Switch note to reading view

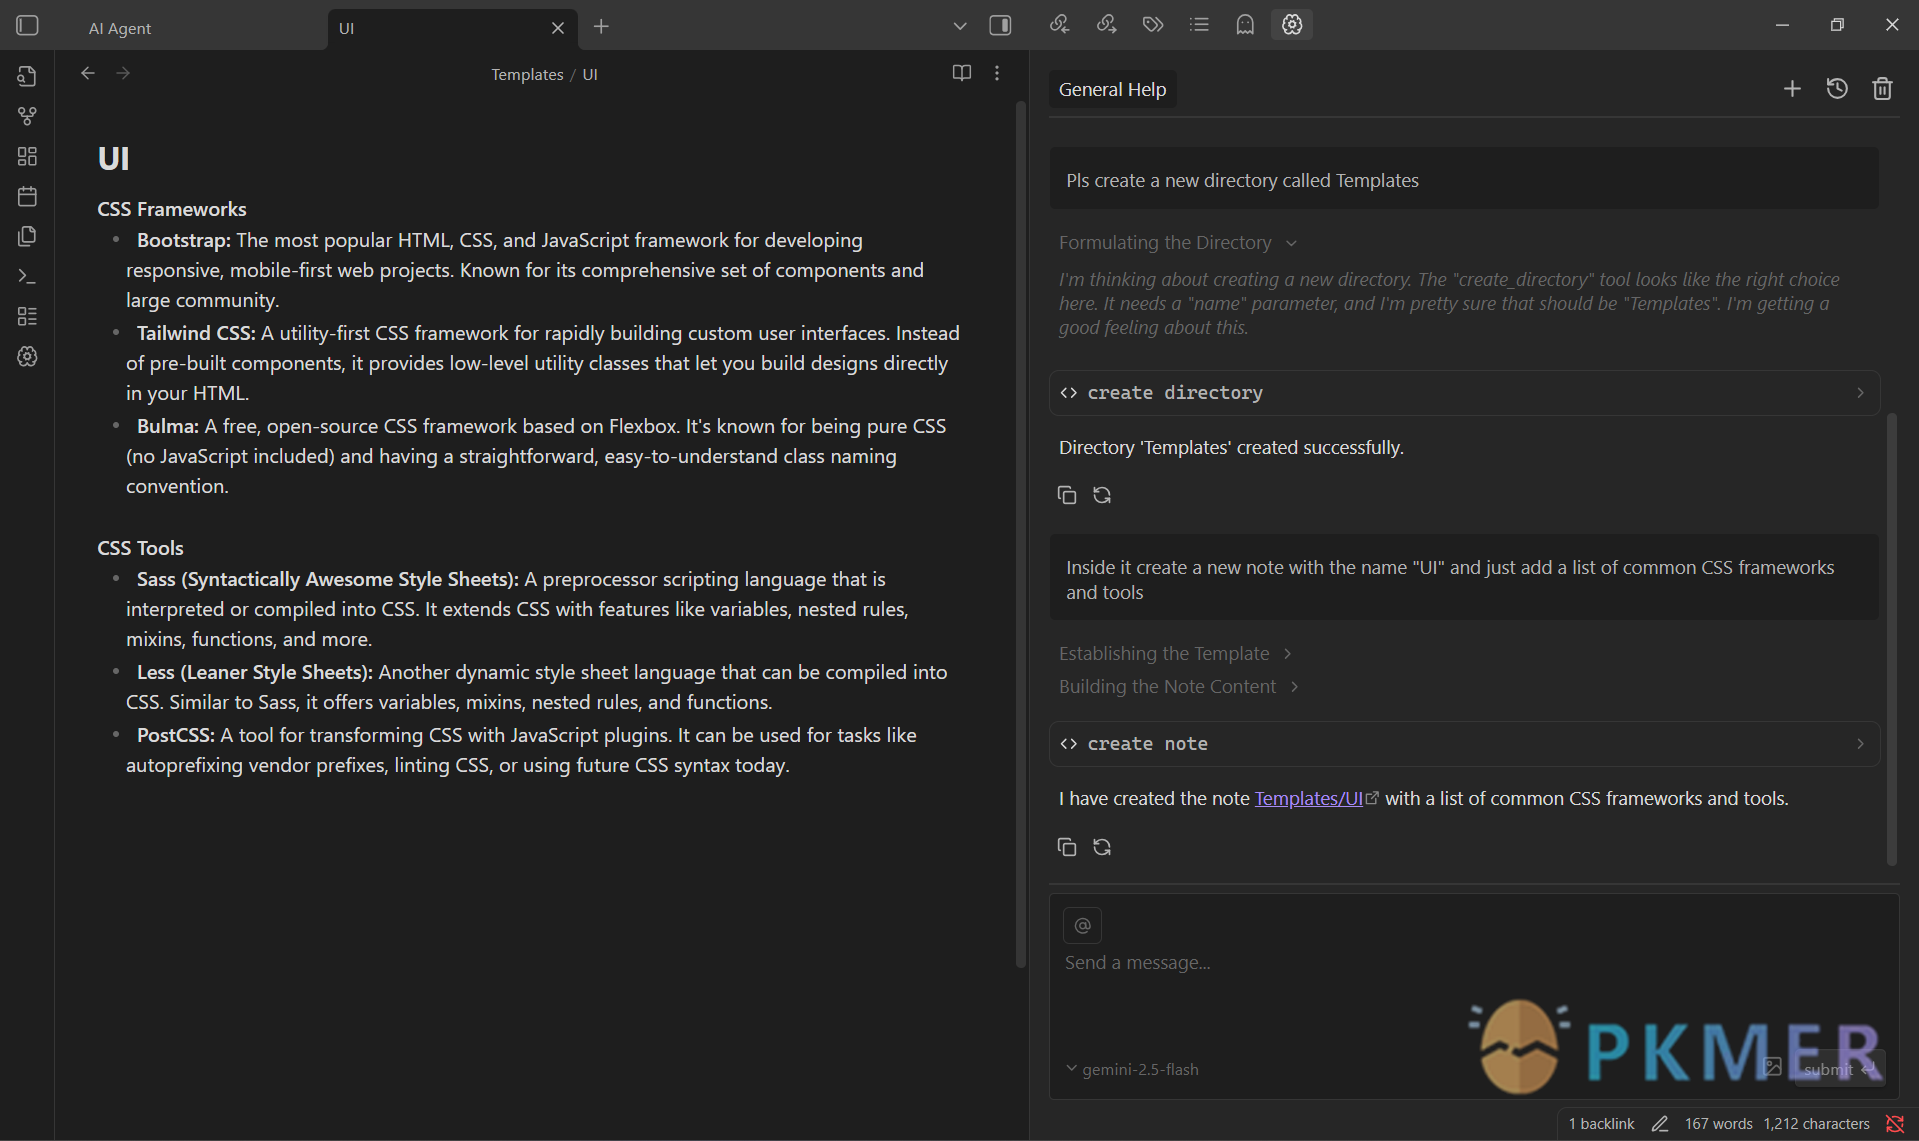[x=962, y=73]
